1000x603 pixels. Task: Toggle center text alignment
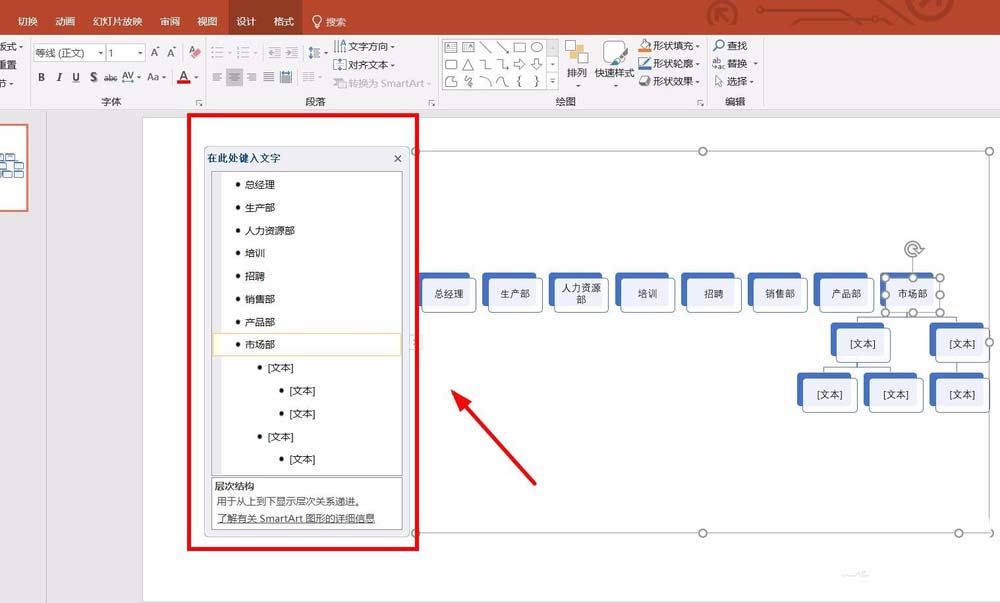[235, 77]
